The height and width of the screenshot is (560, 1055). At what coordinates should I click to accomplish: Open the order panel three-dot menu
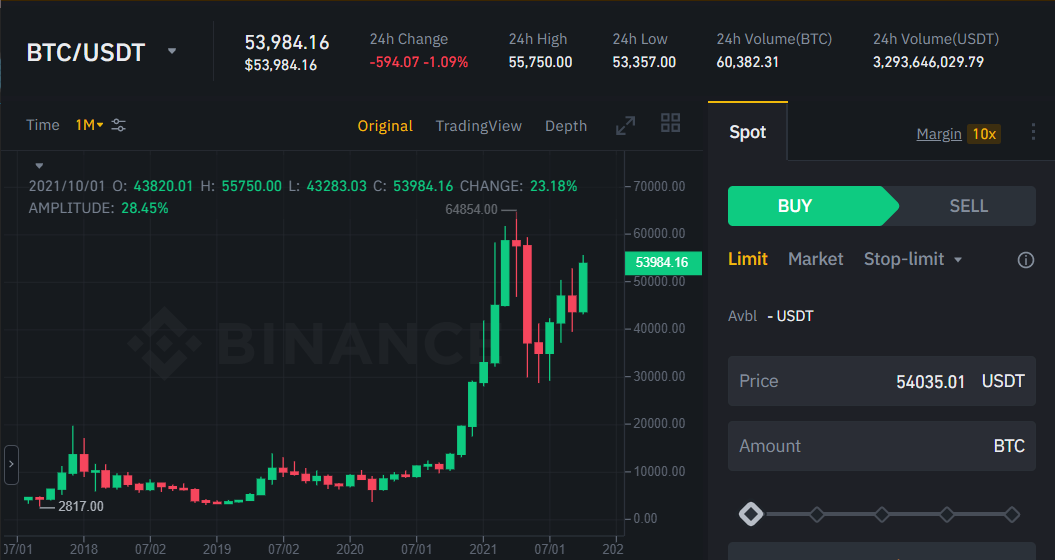[x=1033, y=132]
